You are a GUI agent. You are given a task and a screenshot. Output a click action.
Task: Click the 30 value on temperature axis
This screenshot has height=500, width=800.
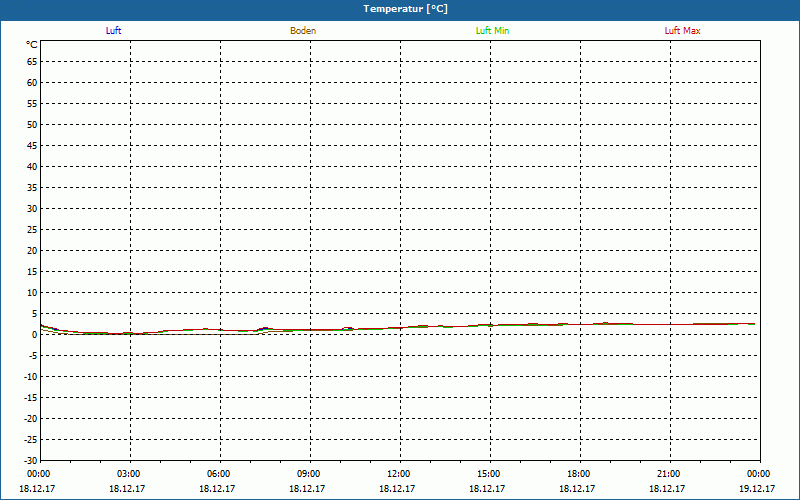coord(32,209)
